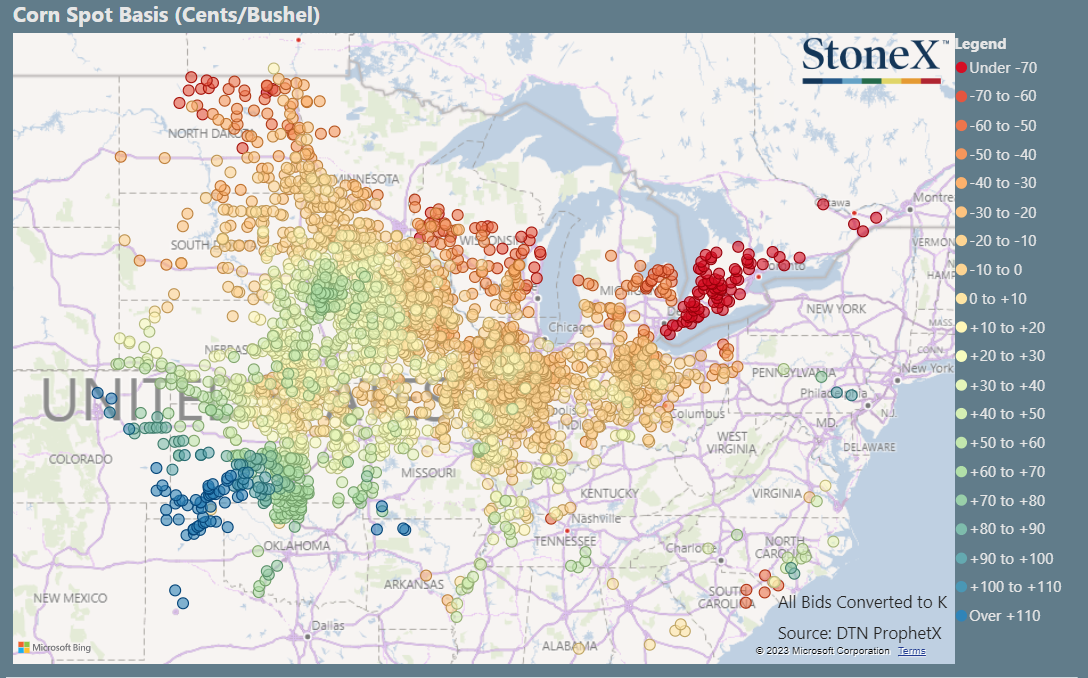Click the Corn Spot Basis chart title
This screenshot has width=1088, height=678.
coord(167,15)
